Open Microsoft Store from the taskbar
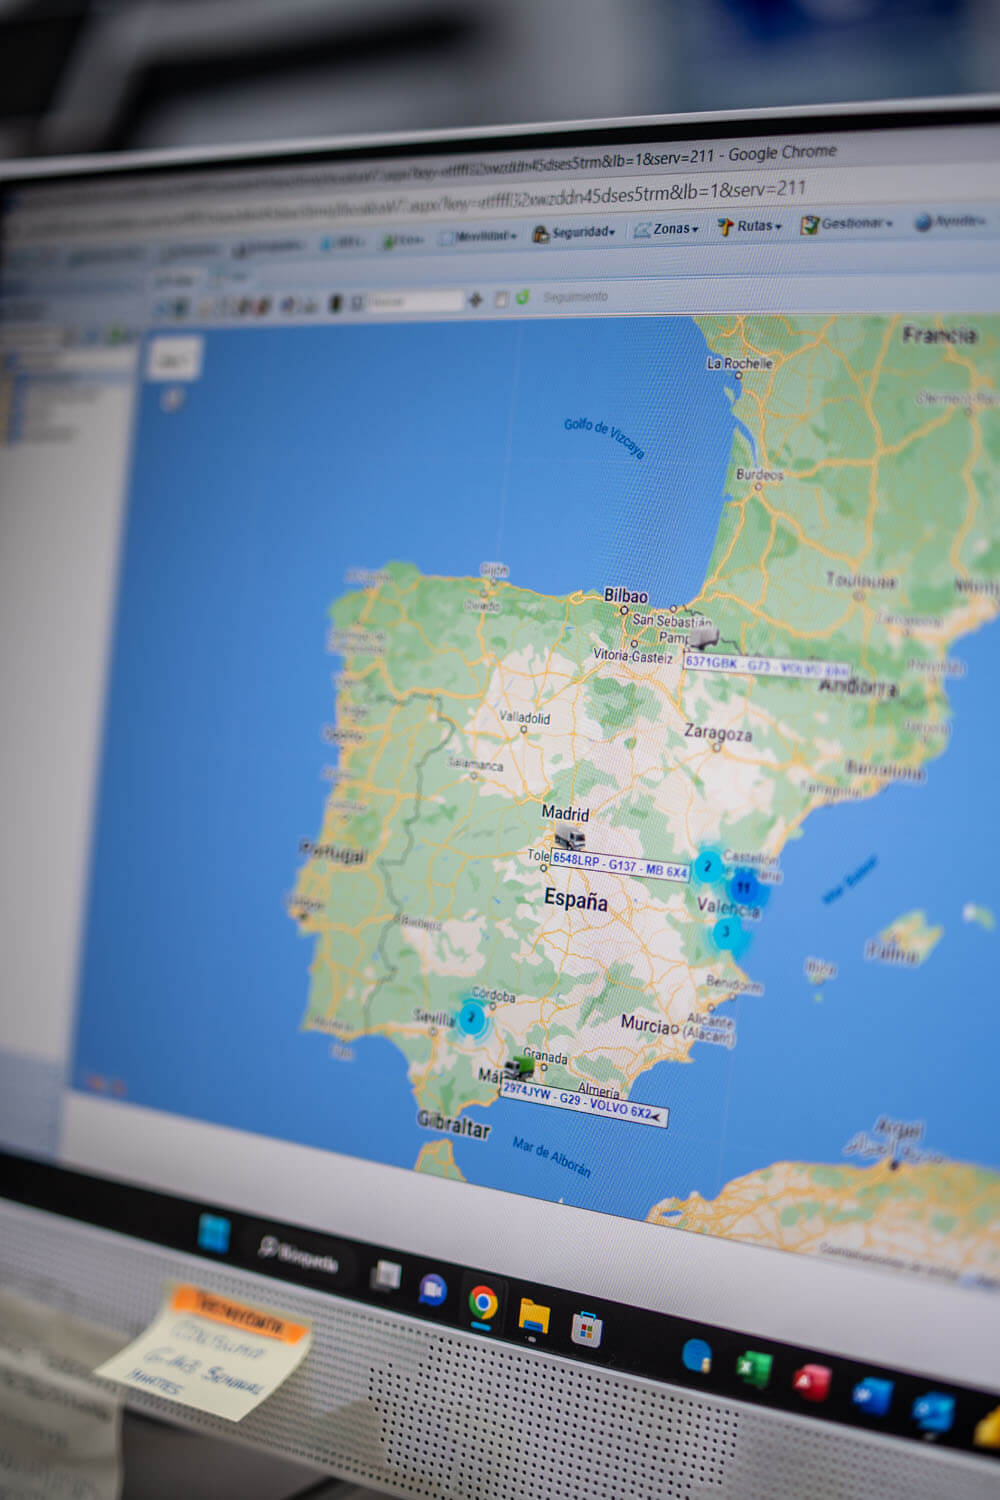Image resolution: width=1000 pixels, height=1500 pixels. tap(586, 1329)
